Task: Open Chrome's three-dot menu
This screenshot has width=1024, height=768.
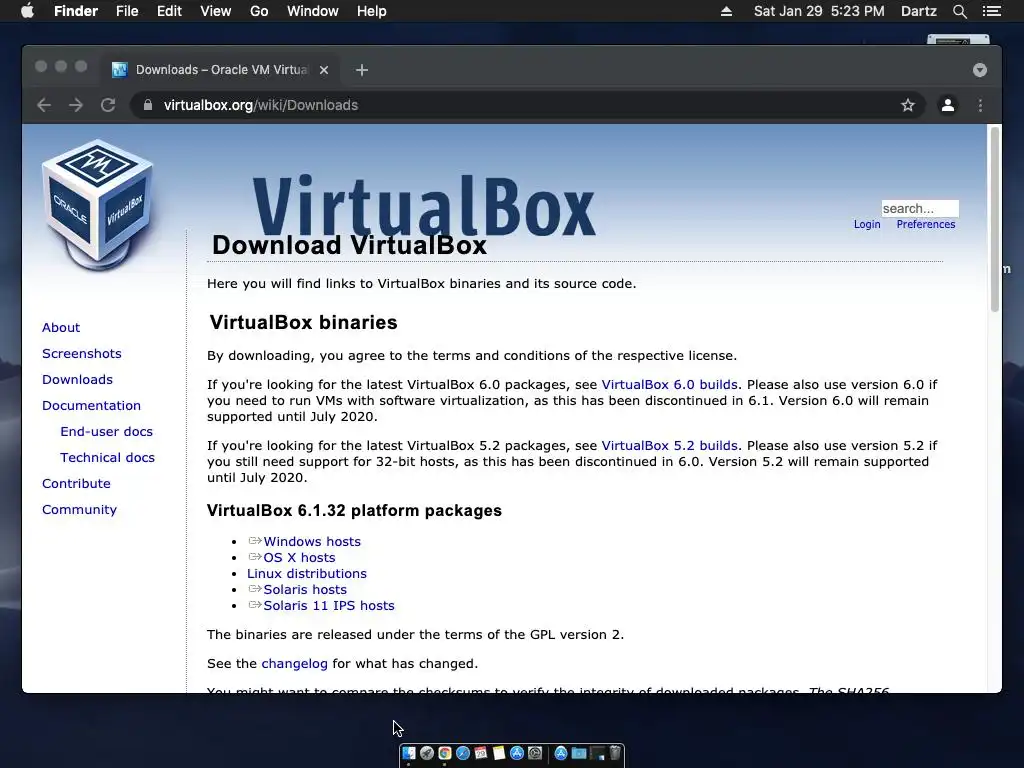Action: (980, 105)
